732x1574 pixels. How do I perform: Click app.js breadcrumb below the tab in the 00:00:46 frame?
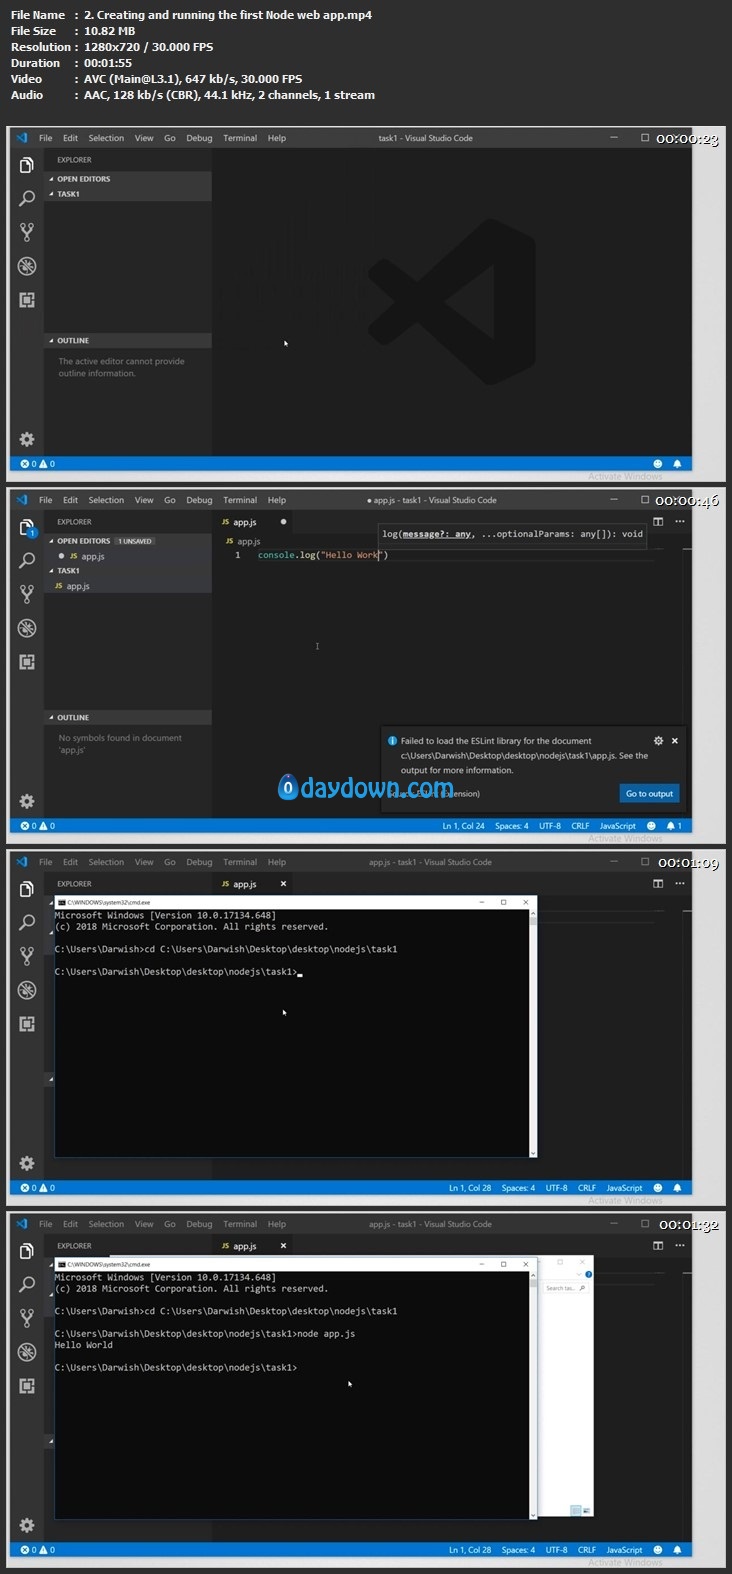coord(243,541)
